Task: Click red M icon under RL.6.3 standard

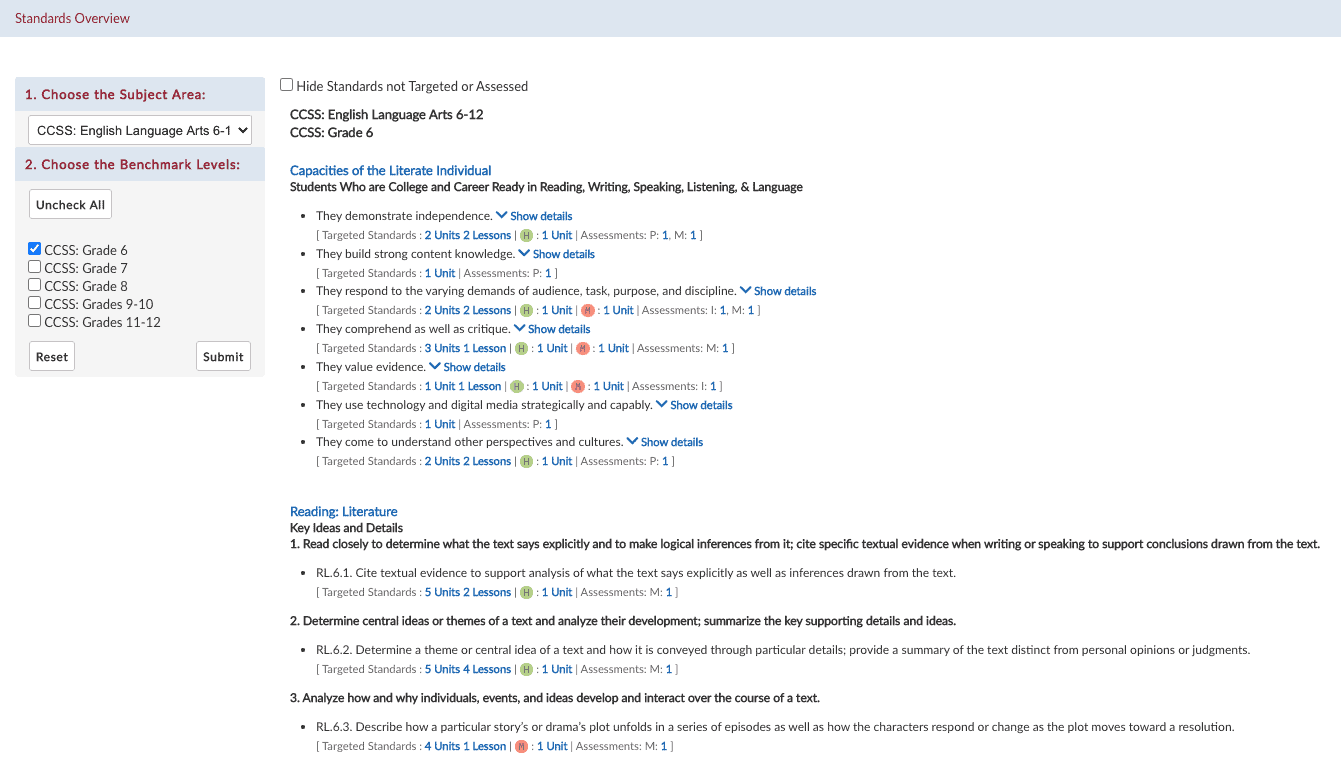Action: [x=521, y=747]
